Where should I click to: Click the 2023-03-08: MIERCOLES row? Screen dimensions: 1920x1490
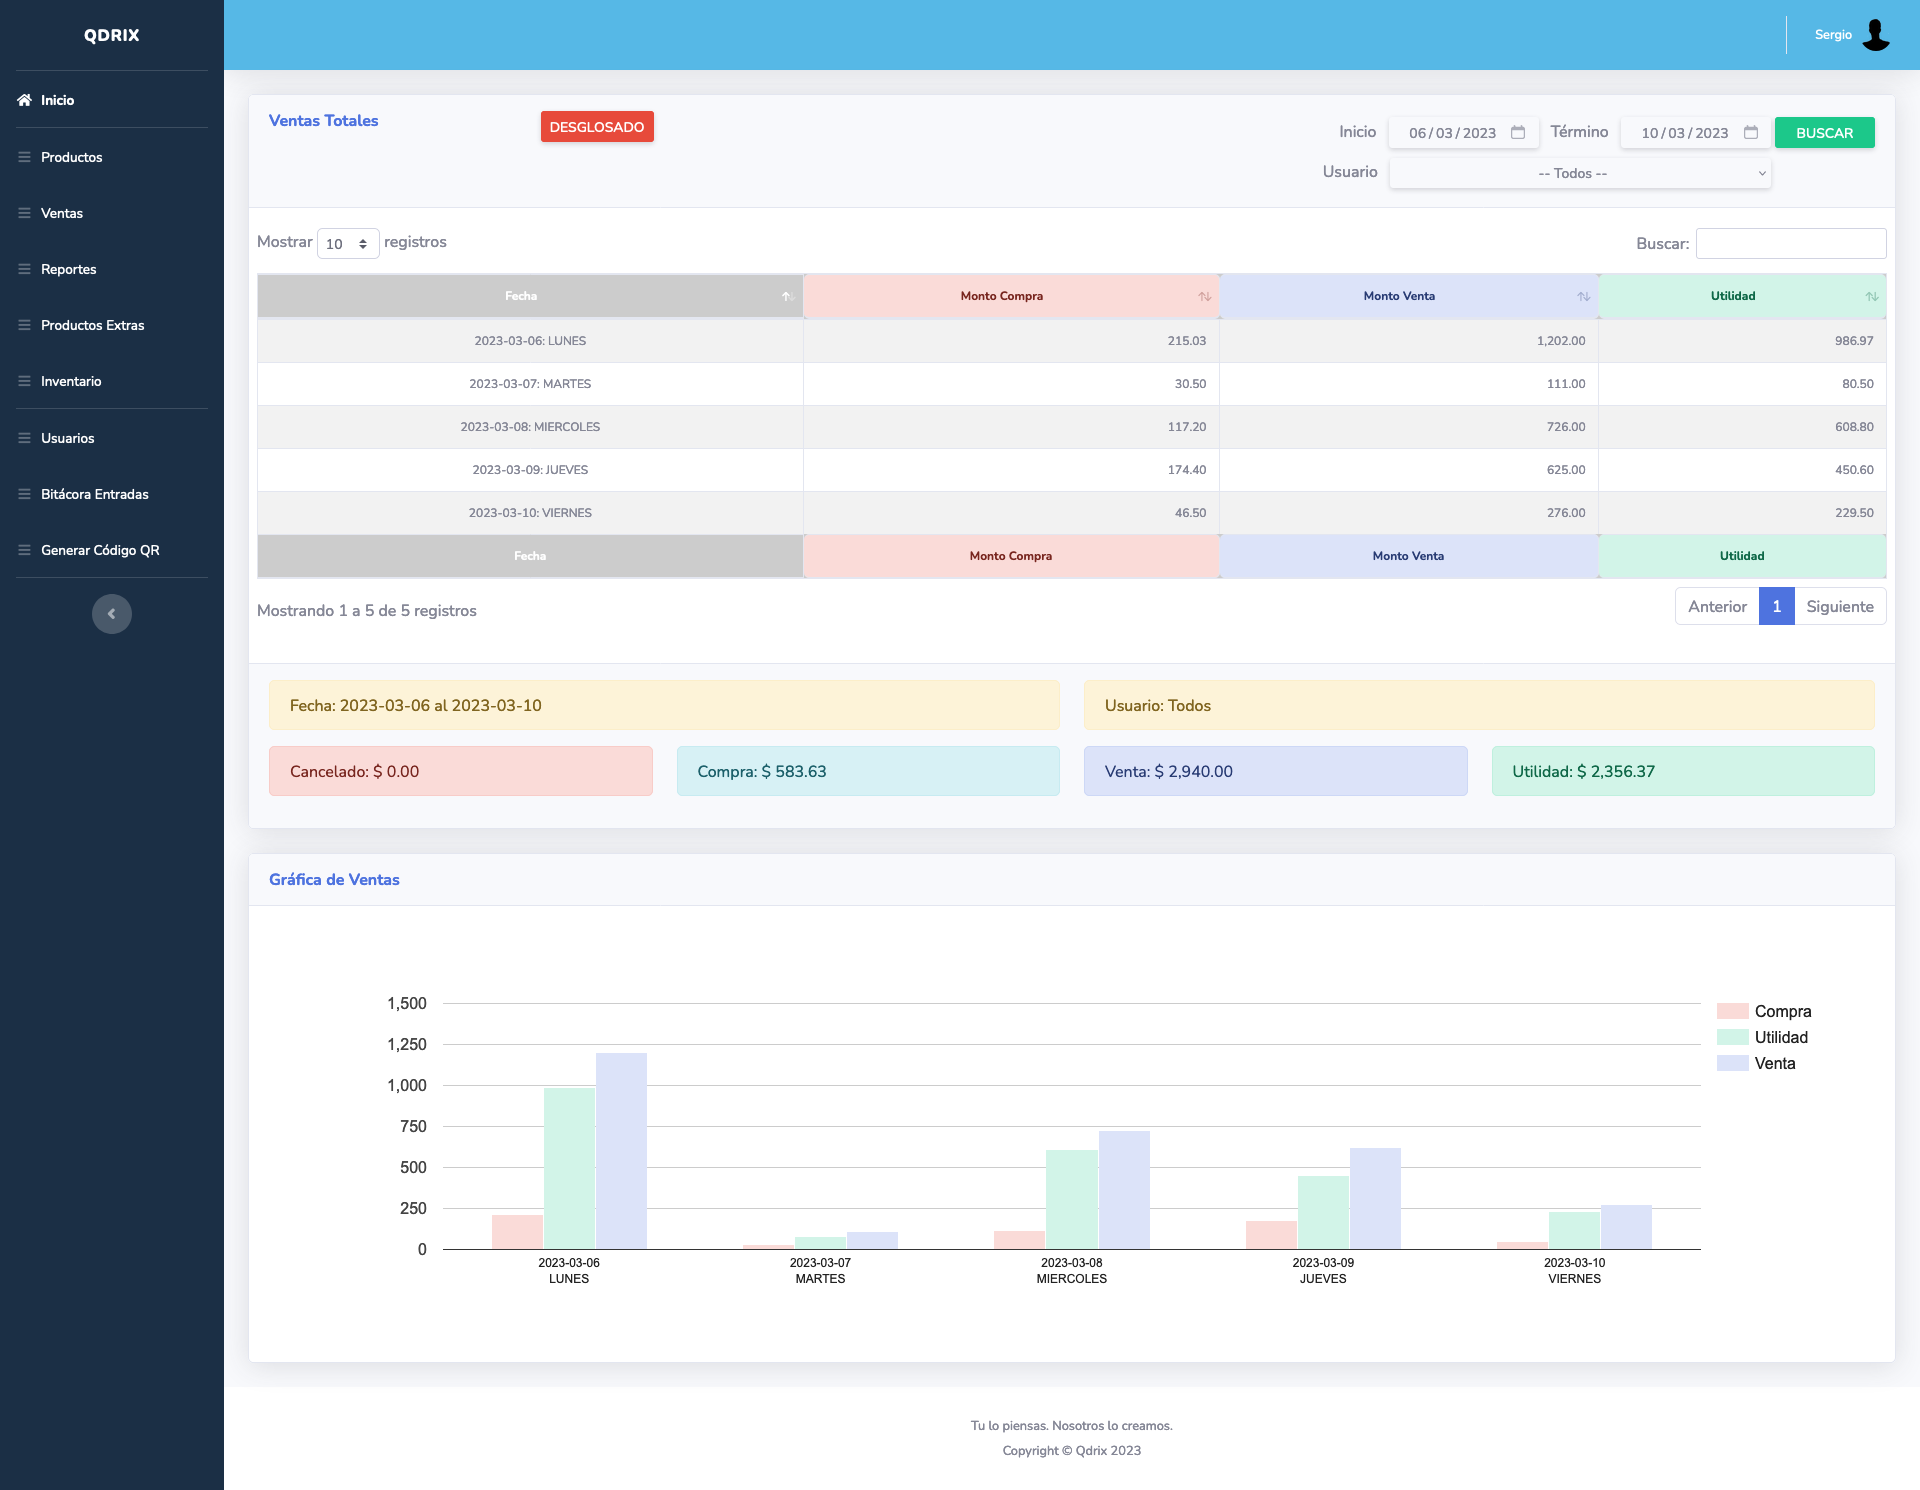[1072, 427]
